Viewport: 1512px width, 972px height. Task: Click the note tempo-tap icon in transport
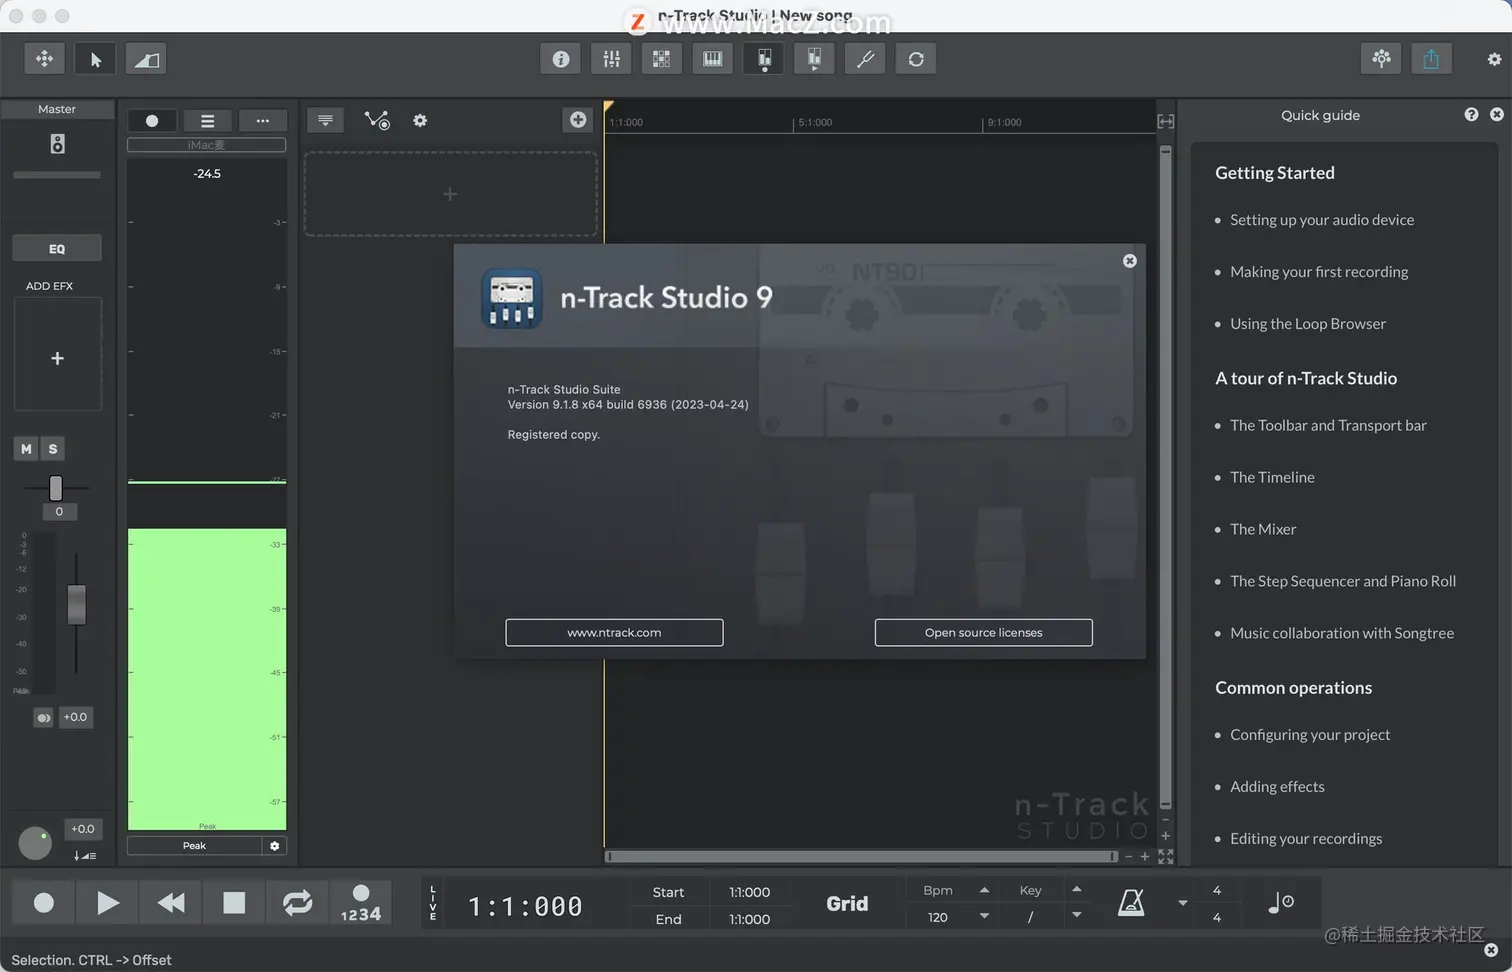click(1281, 903)
